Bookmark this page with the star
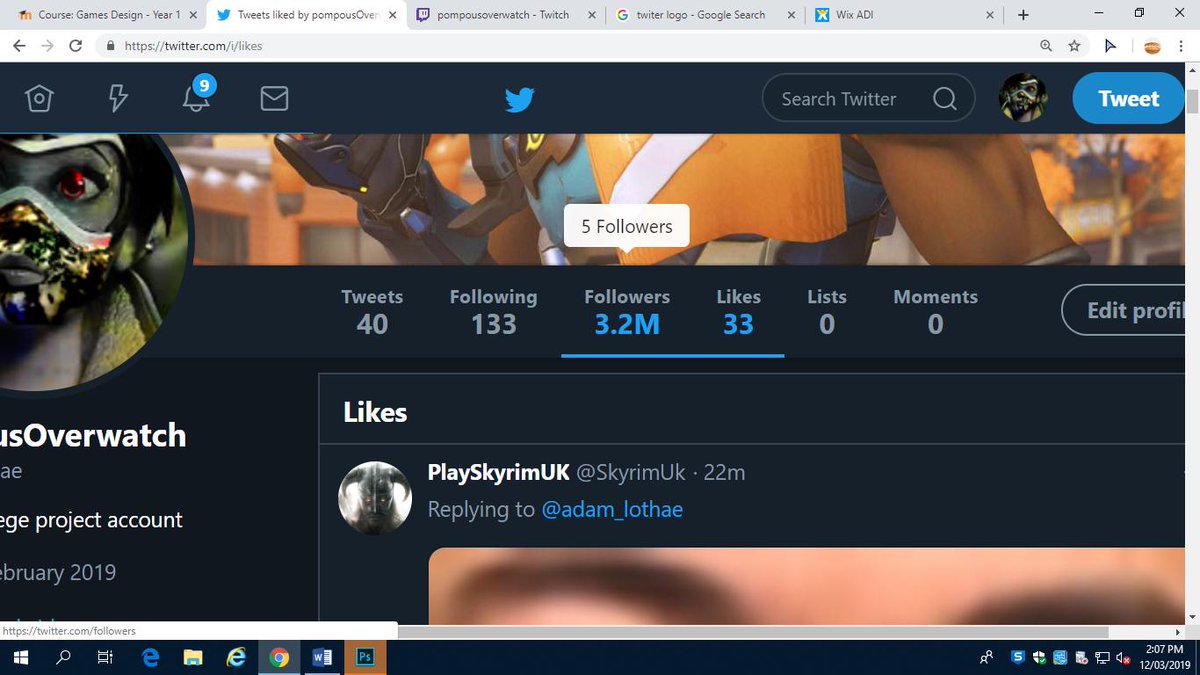This screenshot has height=675, width=1200. (1074, 46)
